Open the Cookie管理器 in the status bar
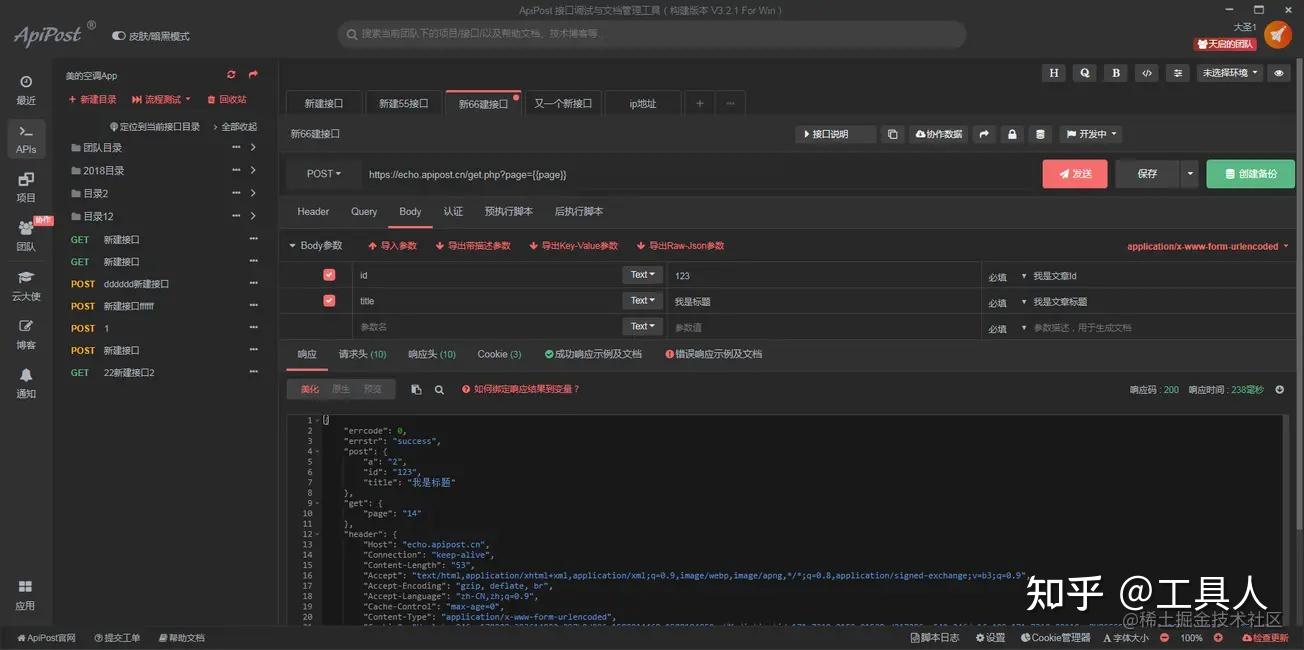Viewport: 1304px width, 650px height. pyautogui.click(x=1054, y=637)
